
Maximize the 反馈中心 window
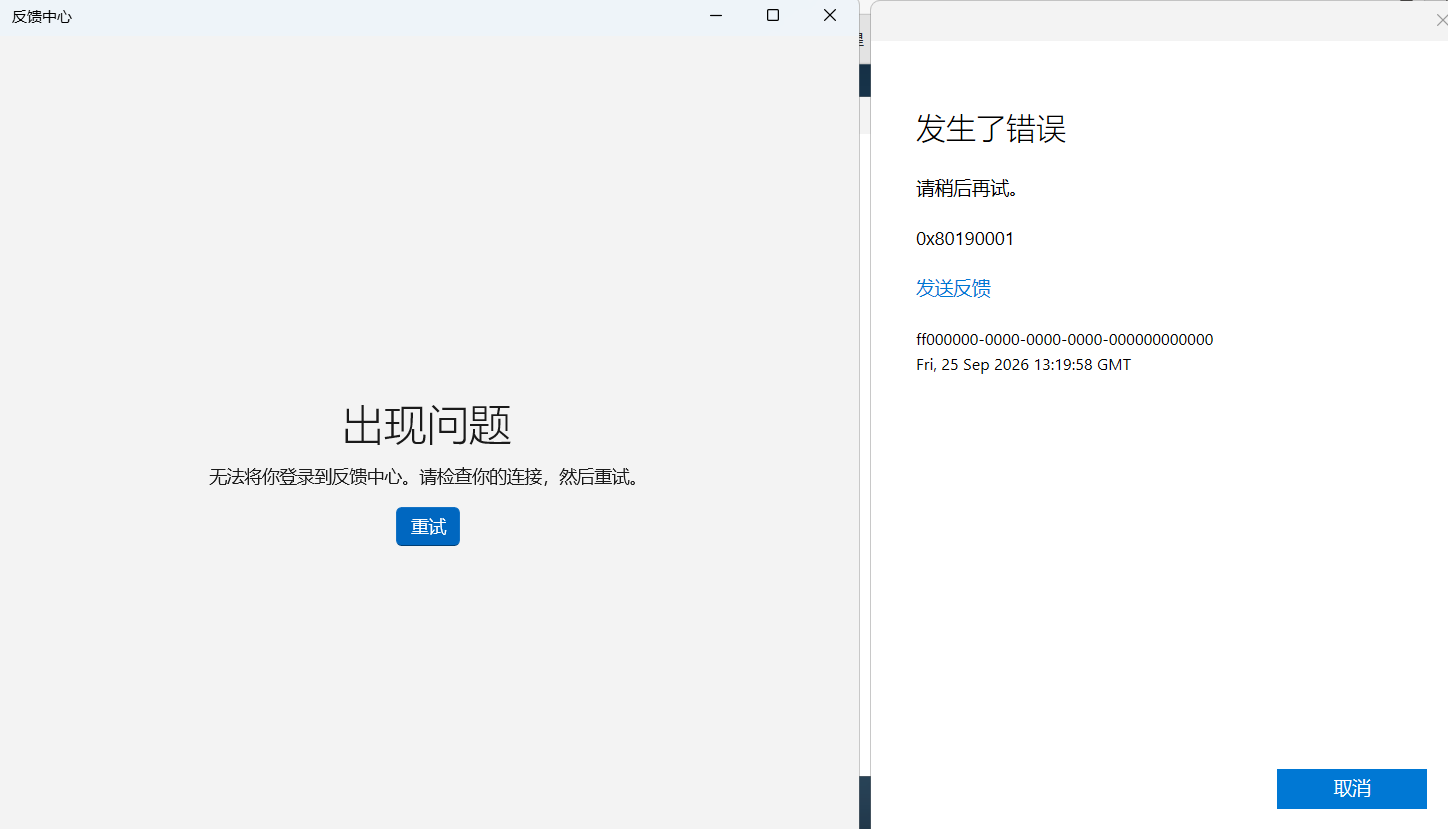tap(773, 16)
